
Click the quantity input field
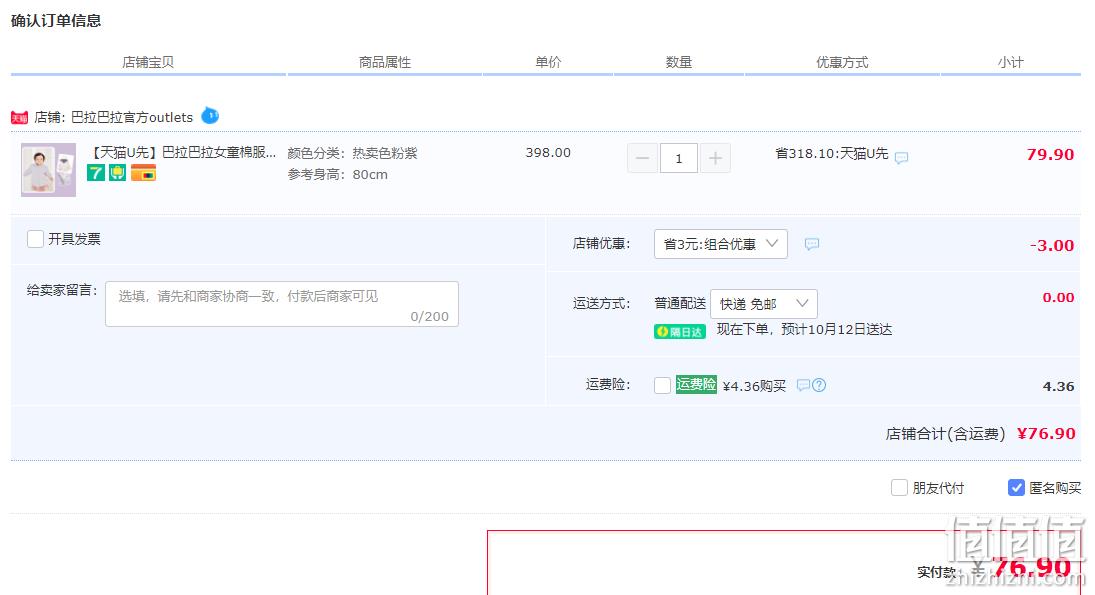click(679, 158)
